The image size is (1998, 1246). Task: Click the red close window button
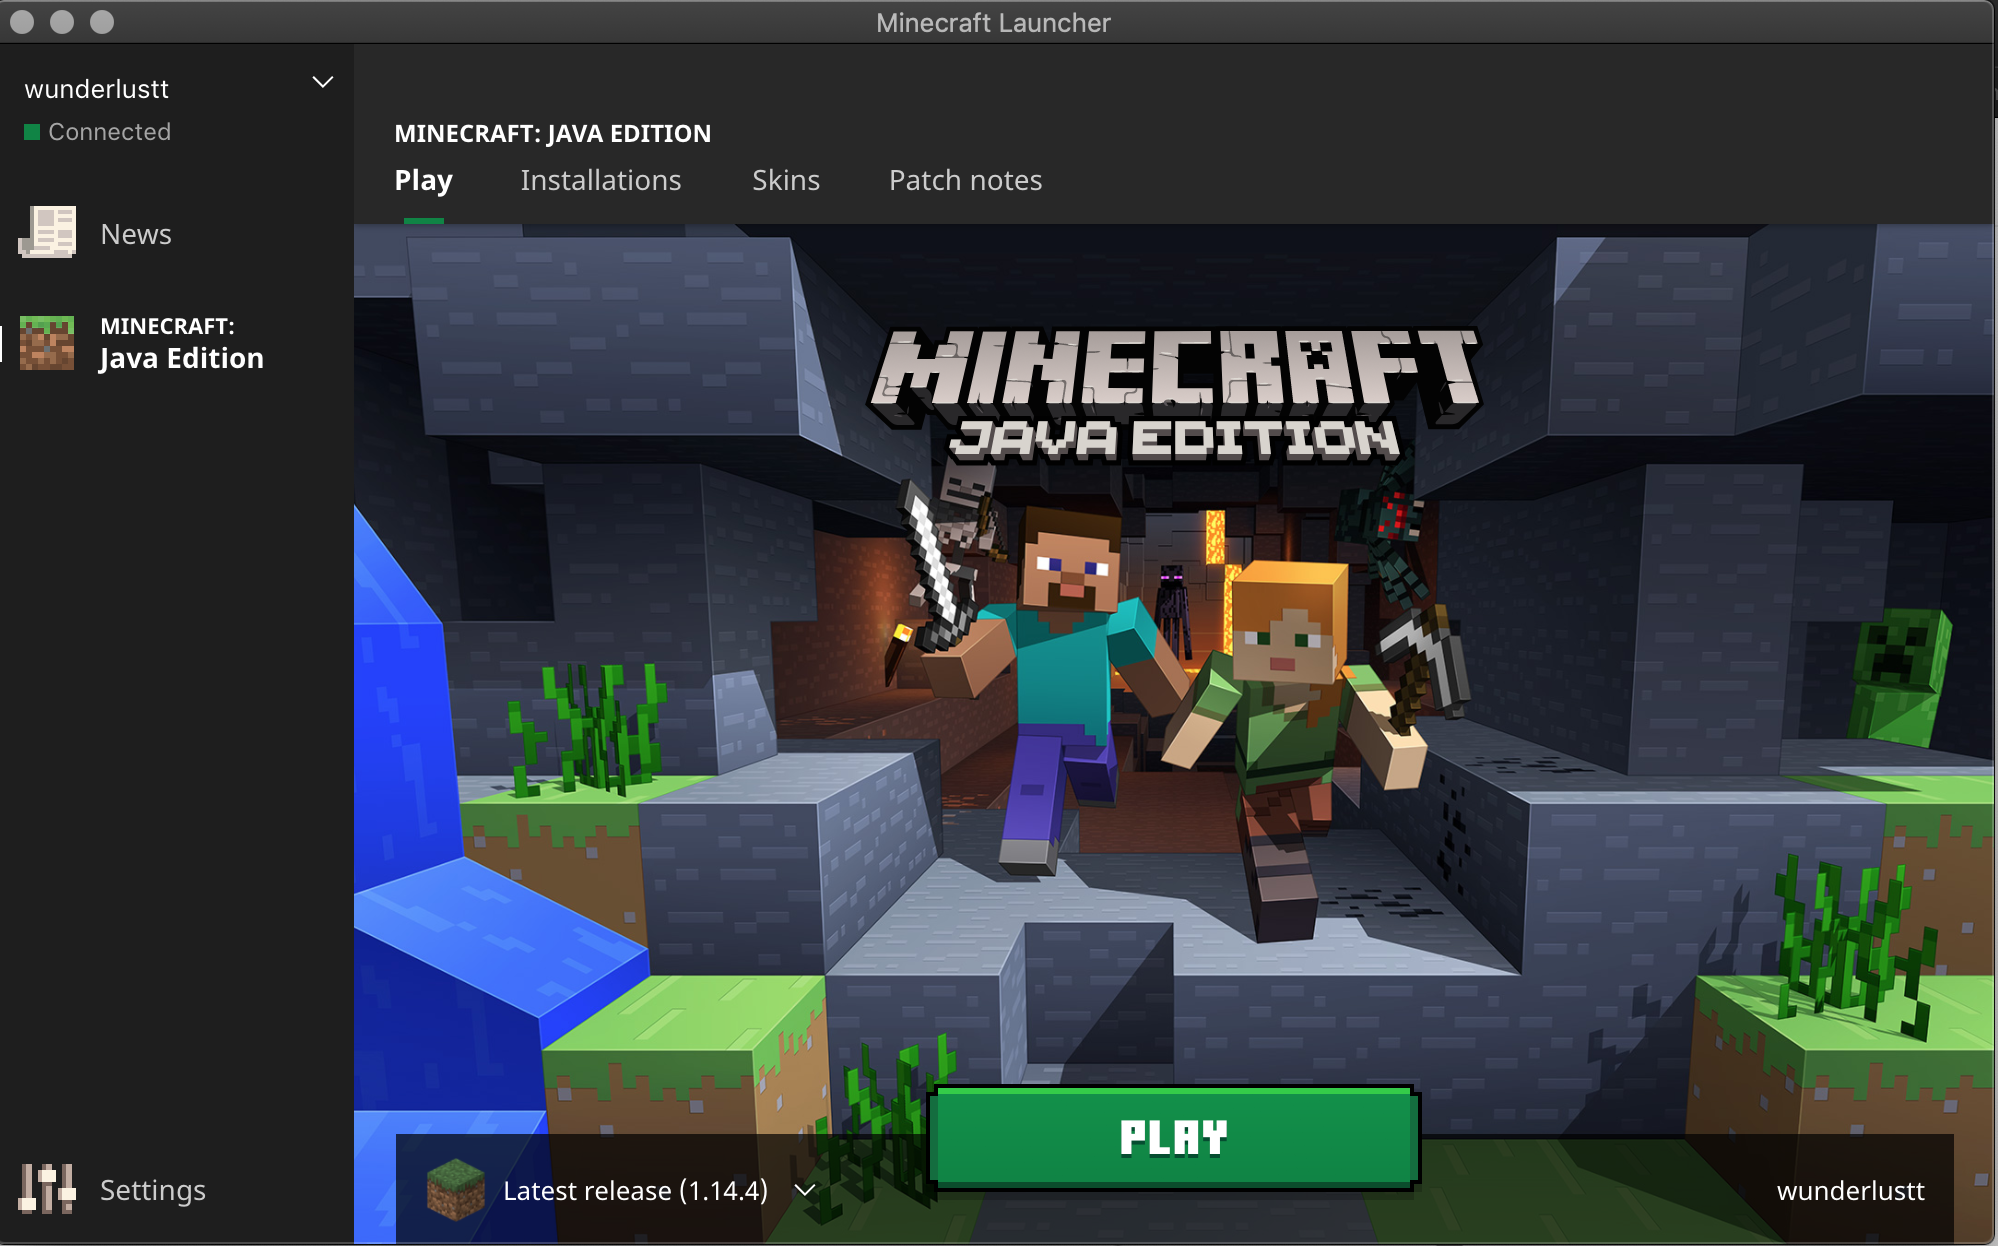[x=22, y=22]
